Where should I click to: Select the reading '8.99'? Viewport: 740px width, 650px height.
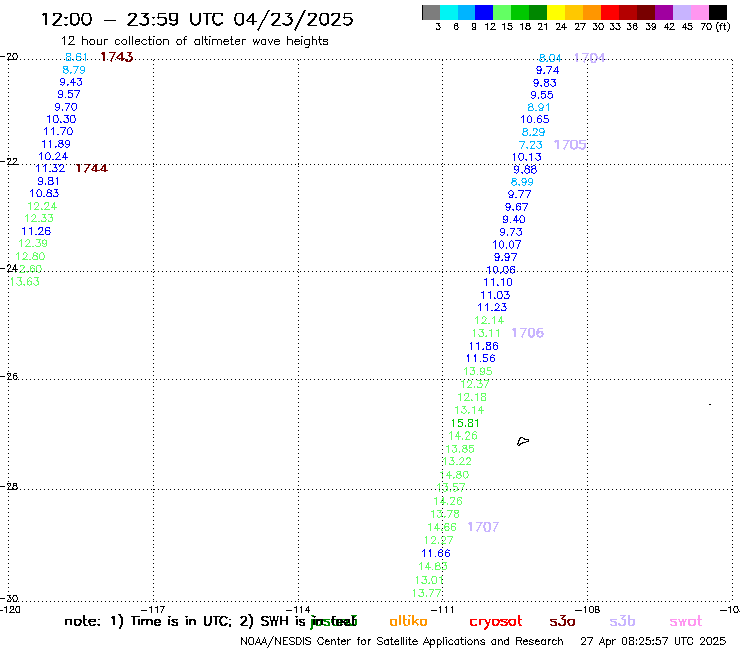[x=522, y=182]
